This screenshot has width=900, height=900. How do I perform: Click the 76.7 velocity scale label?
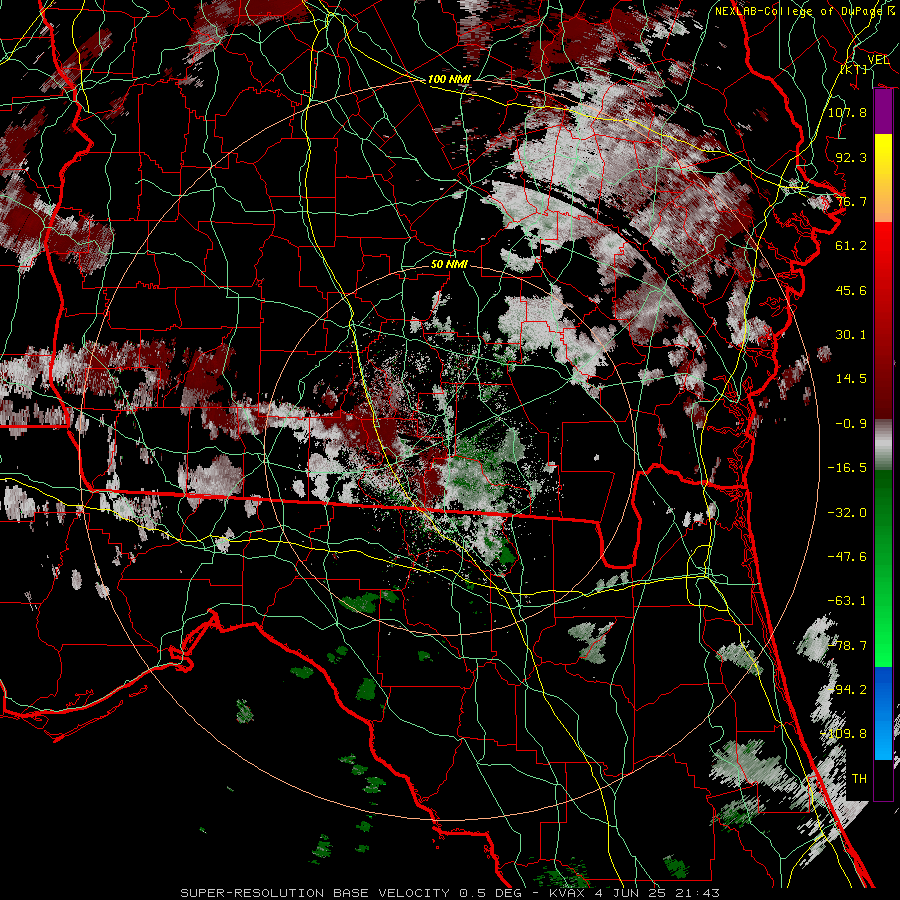click(x=851, y=201)
